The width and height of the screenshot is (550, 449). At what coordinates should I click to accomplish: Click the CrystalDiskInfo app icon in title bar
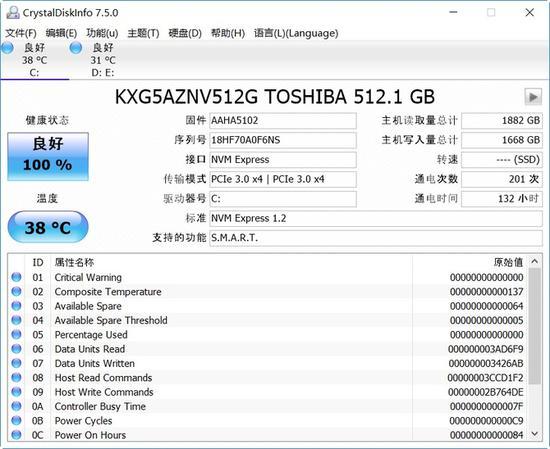click(x=13, y=13)
